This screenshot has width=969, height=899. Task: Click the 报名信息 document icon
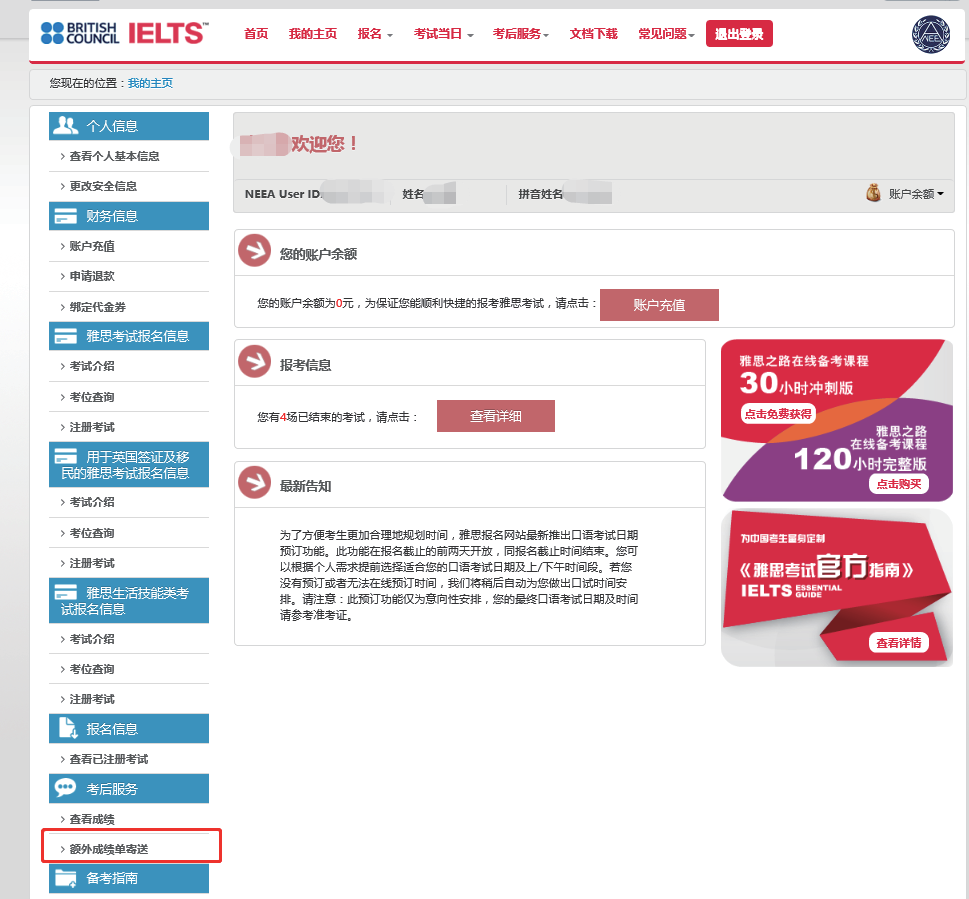click(x=67, y=728)
